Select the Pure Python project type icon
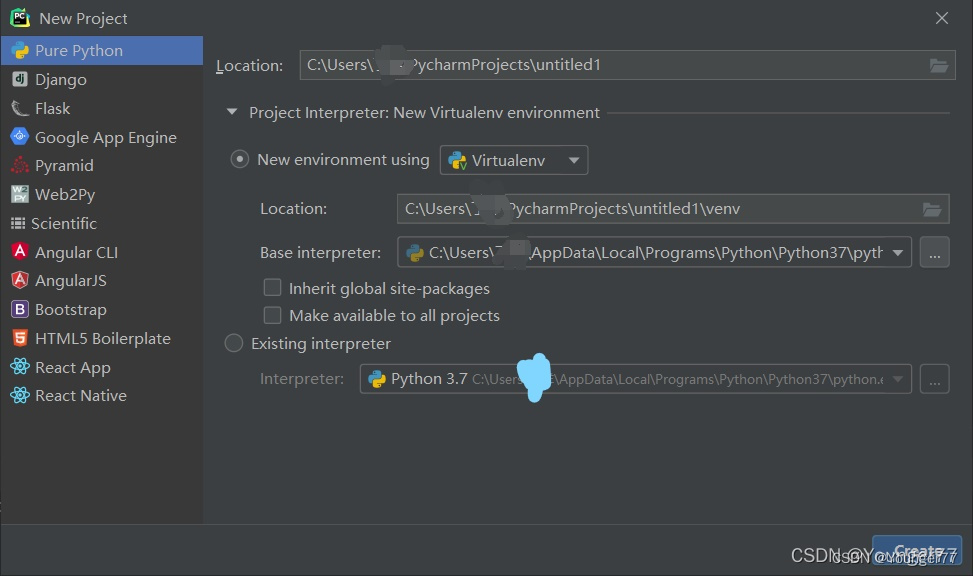The height and width of the screenshot is (576, 973). [20, 50]
